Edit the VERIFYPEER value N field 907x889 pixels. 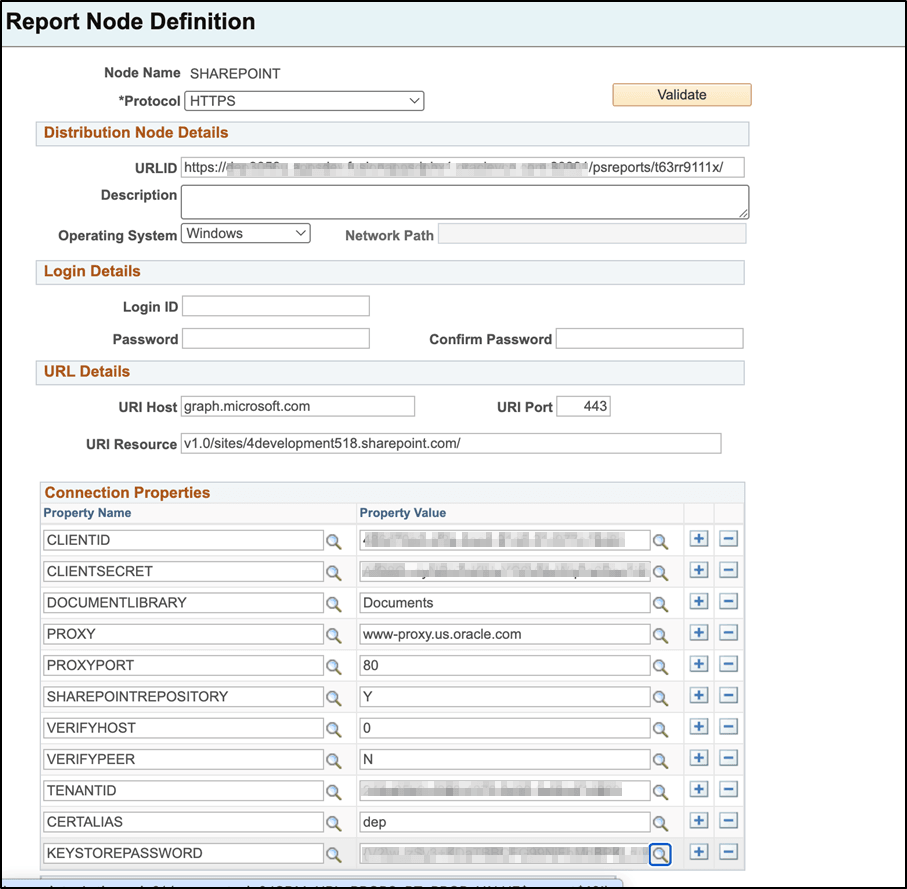click(504, 759)
